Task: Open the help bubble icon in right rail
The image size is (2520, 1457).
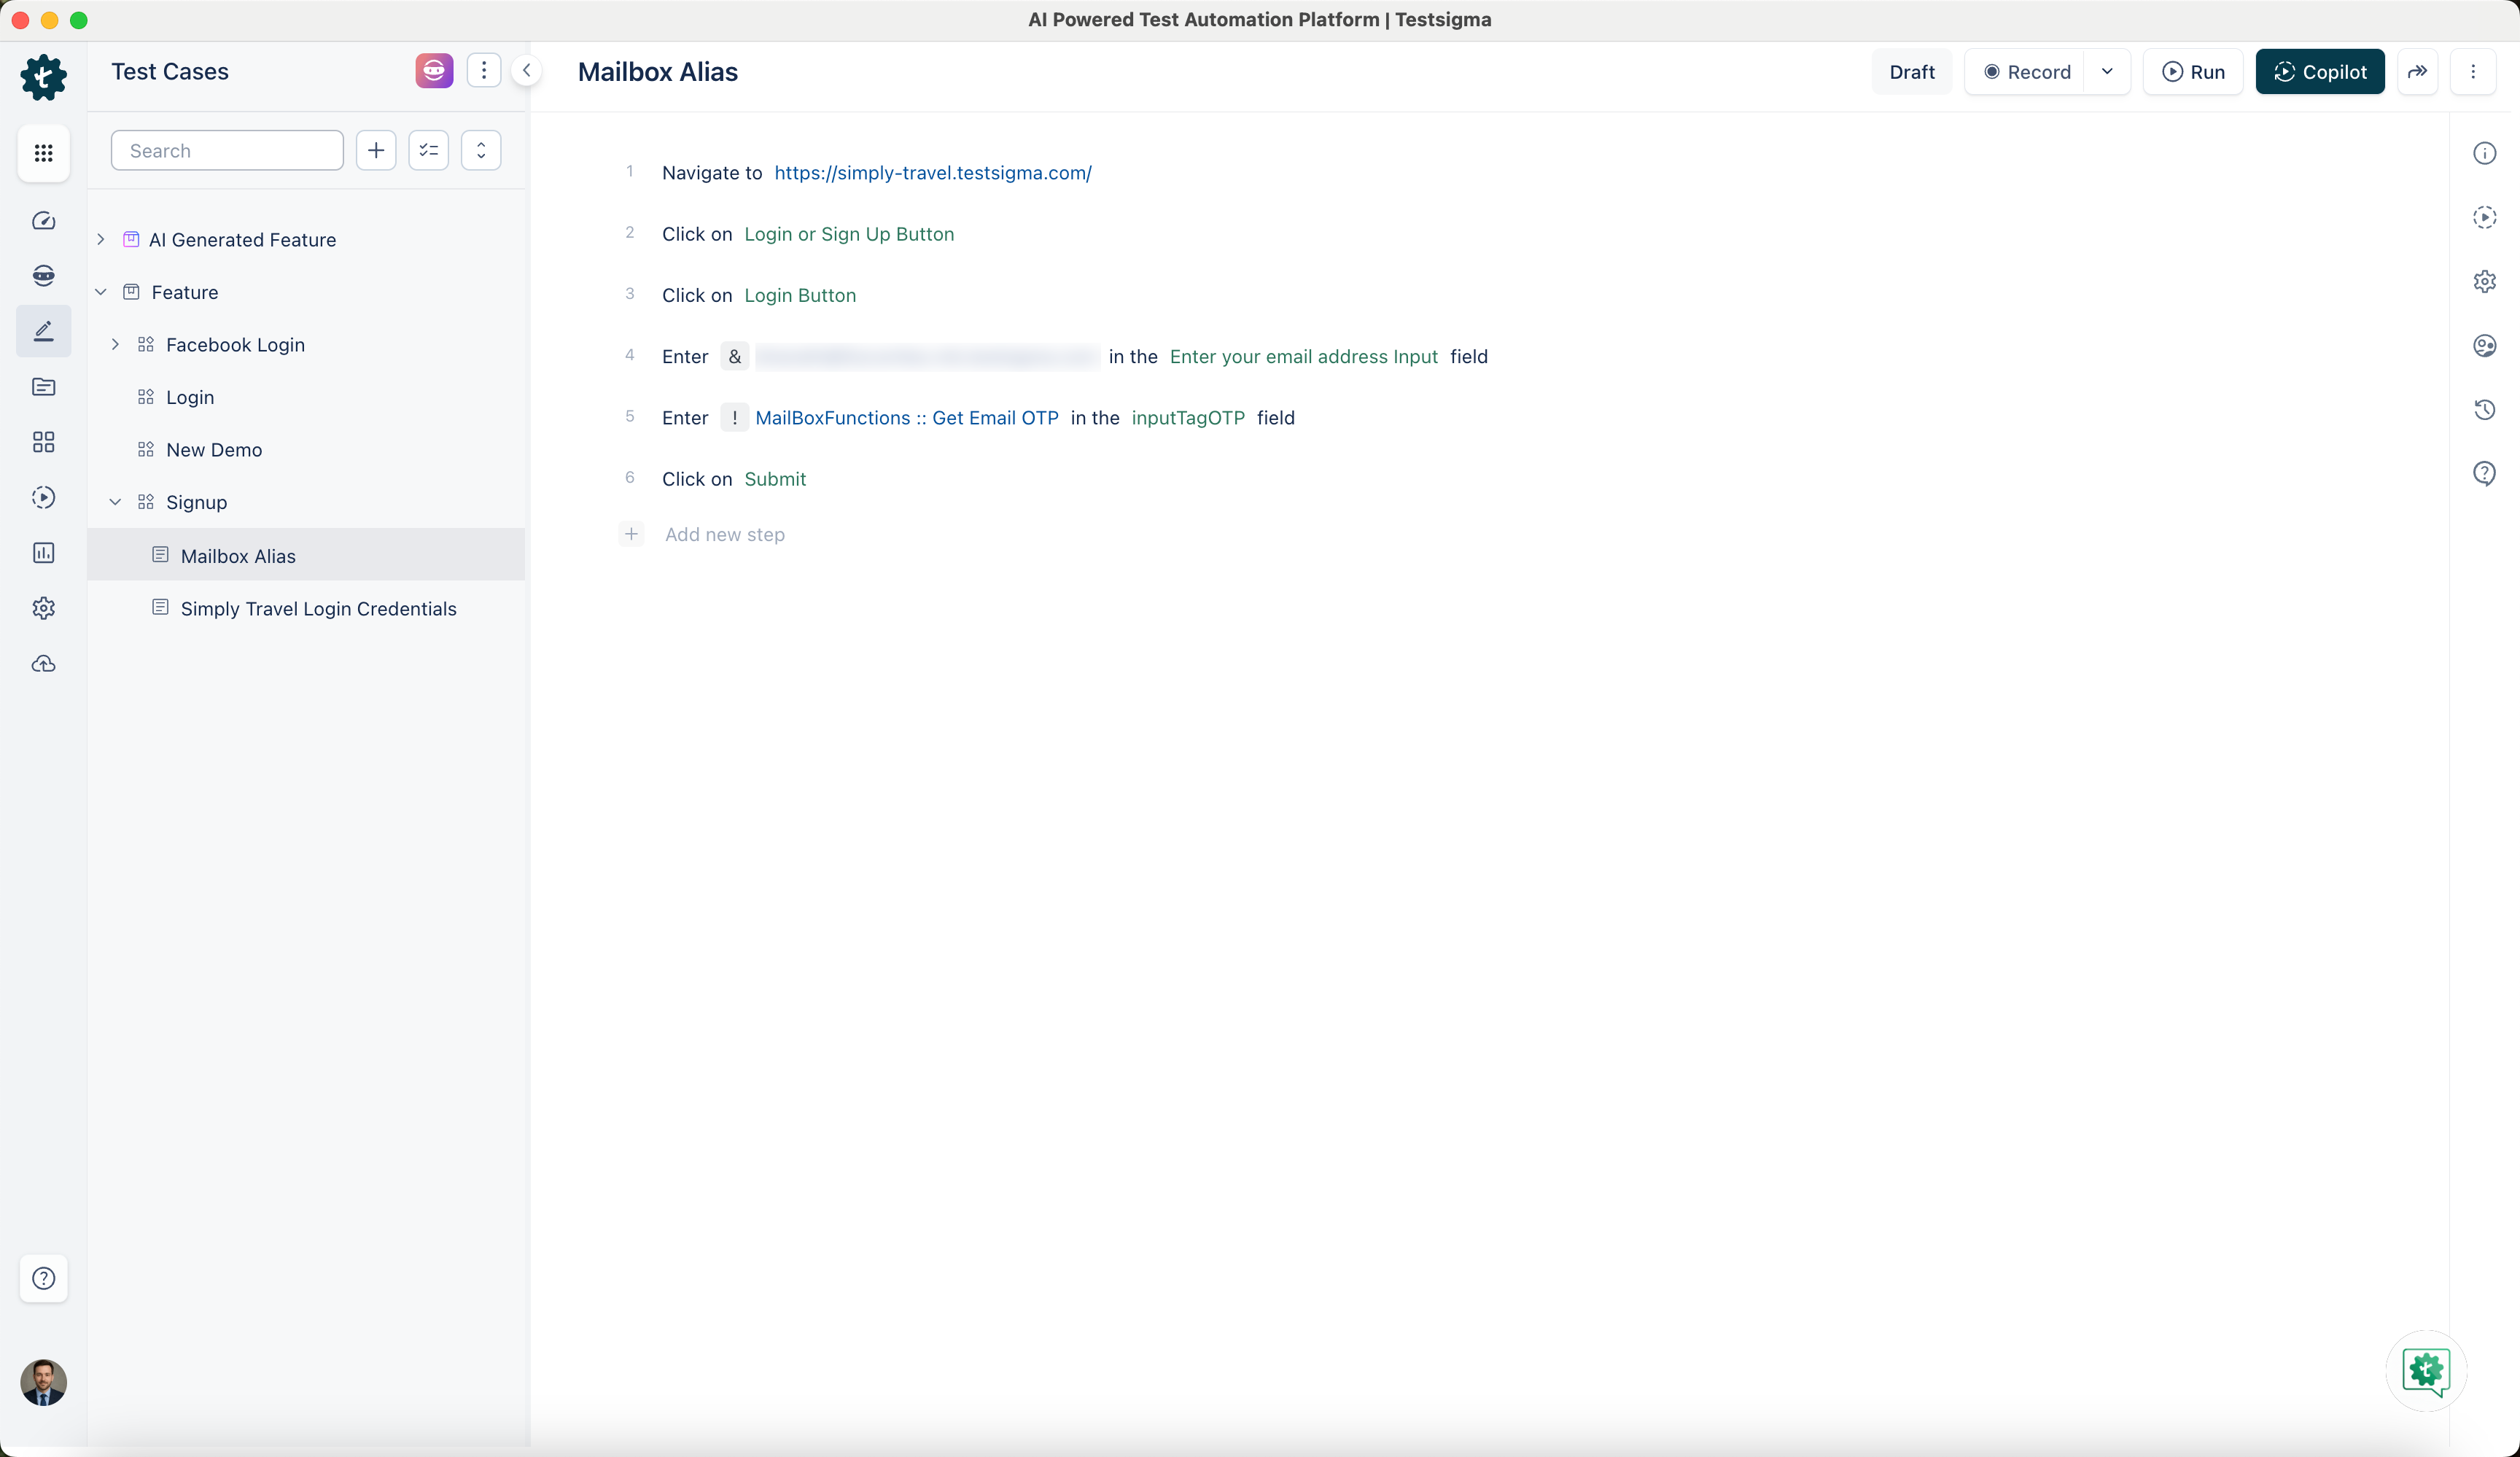Action: coord(2485,474)
